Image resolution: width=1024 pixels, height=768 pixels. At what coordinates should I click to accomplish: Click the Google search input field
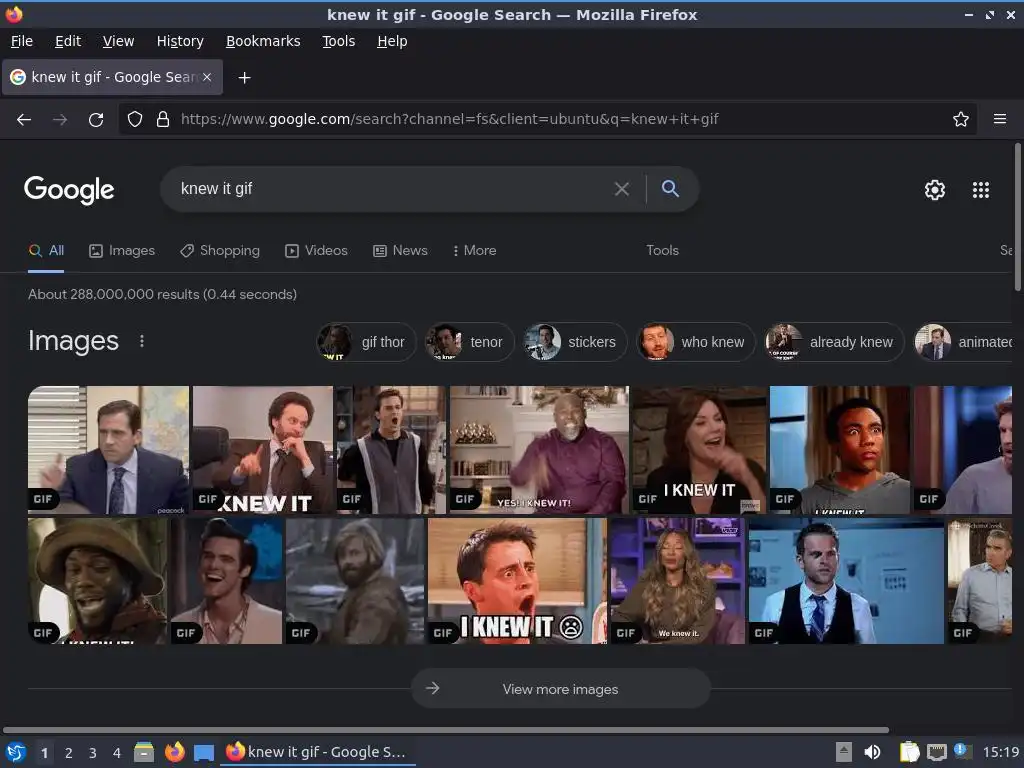[x=392, y=189]
